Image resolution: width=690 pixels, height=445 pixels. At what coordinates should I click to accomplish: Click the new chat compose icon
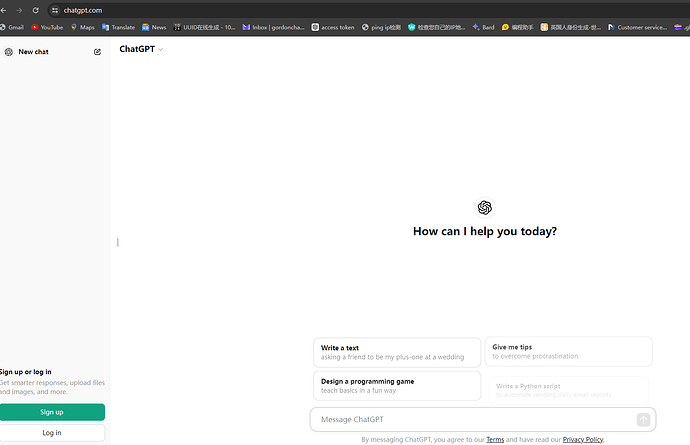(97, 52)
